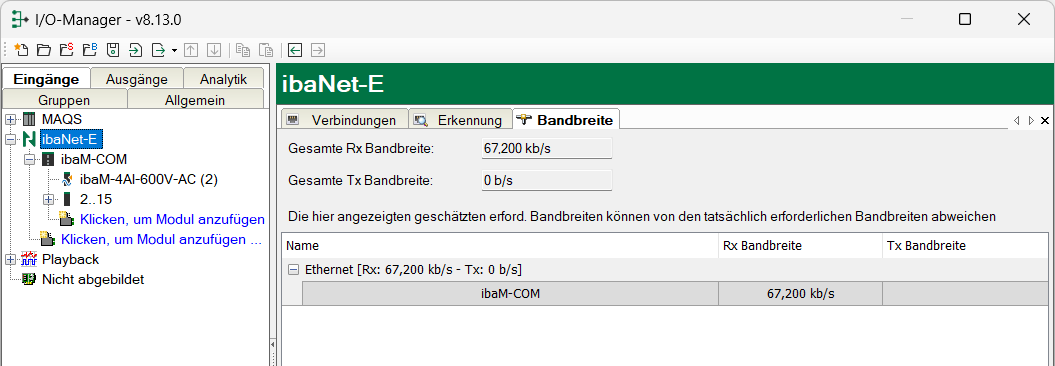Click the import icon with inward arrow
The image size is (1055, 366).
(x=136, y=50)
